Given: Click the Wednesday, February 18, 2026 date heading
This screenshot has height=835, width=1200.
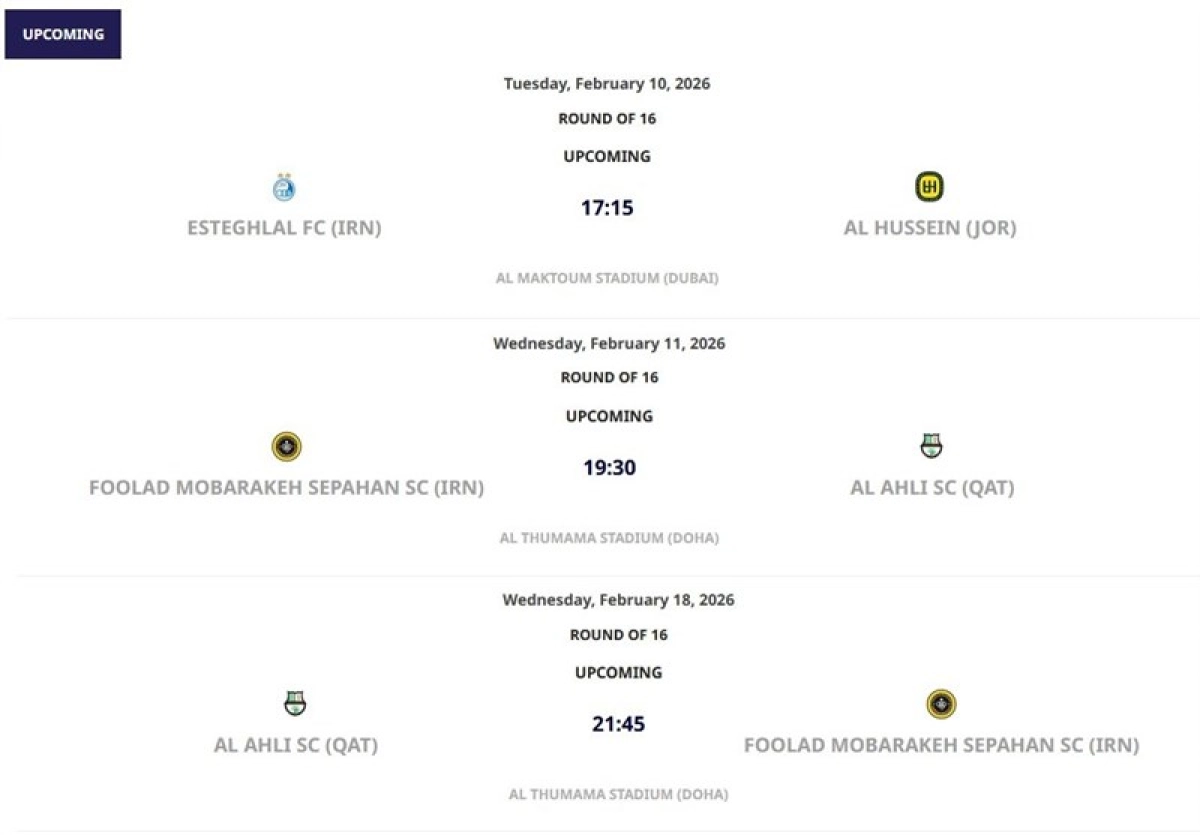Looking at the screenshot, I should click(618, 600).
